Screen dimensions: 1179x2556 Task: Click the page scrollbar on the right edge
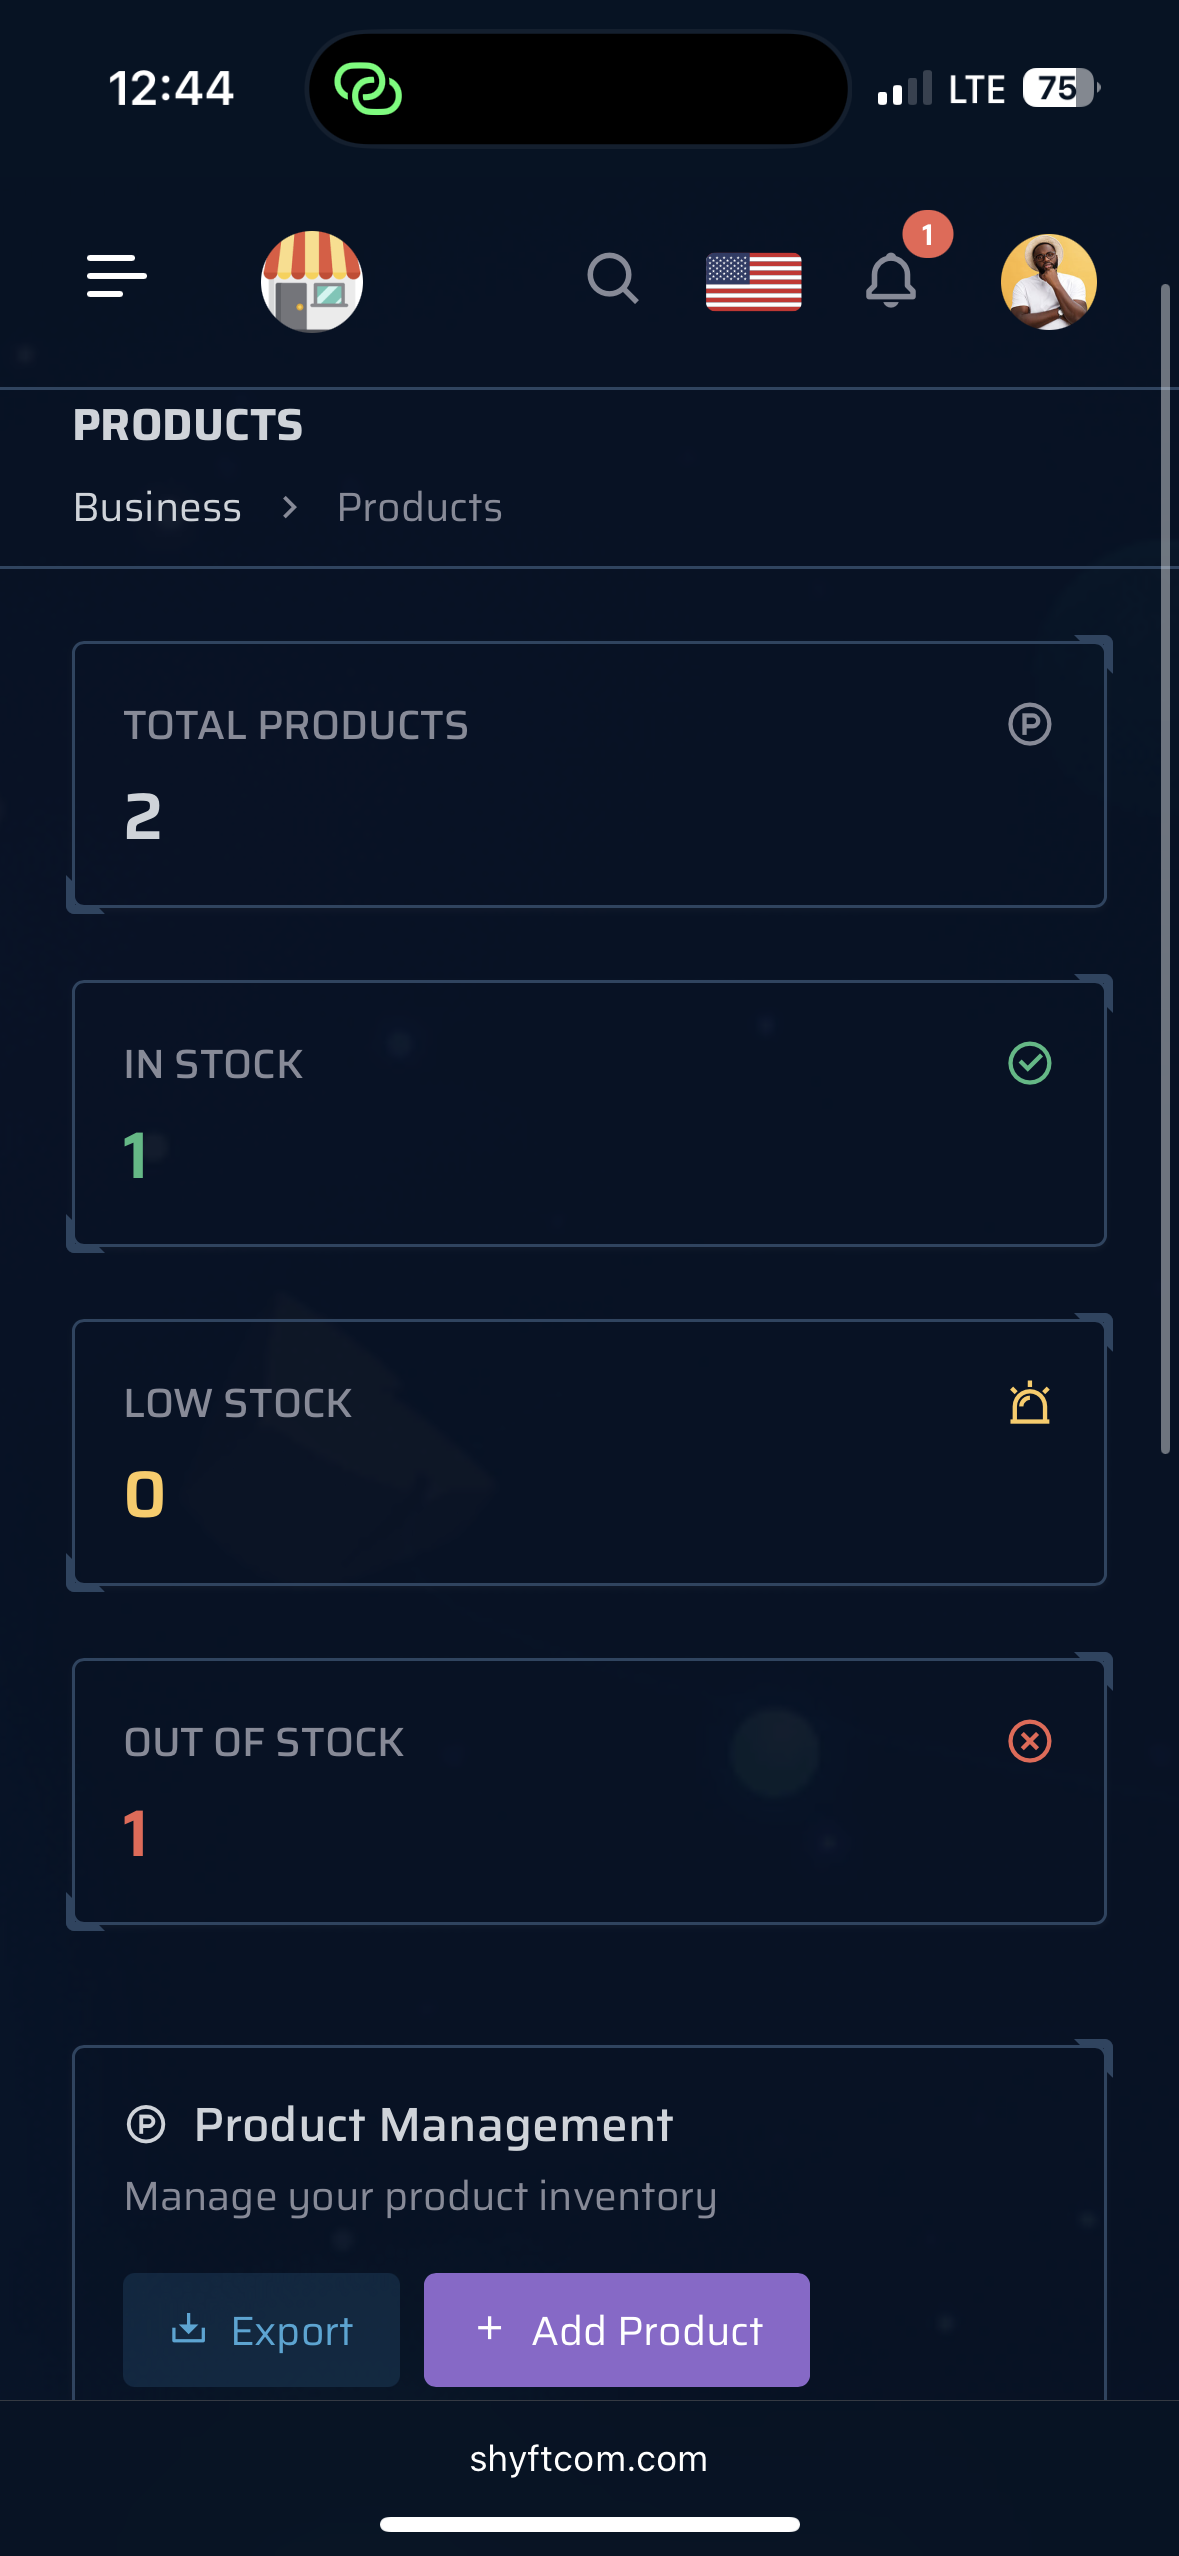coord(1165,868)
